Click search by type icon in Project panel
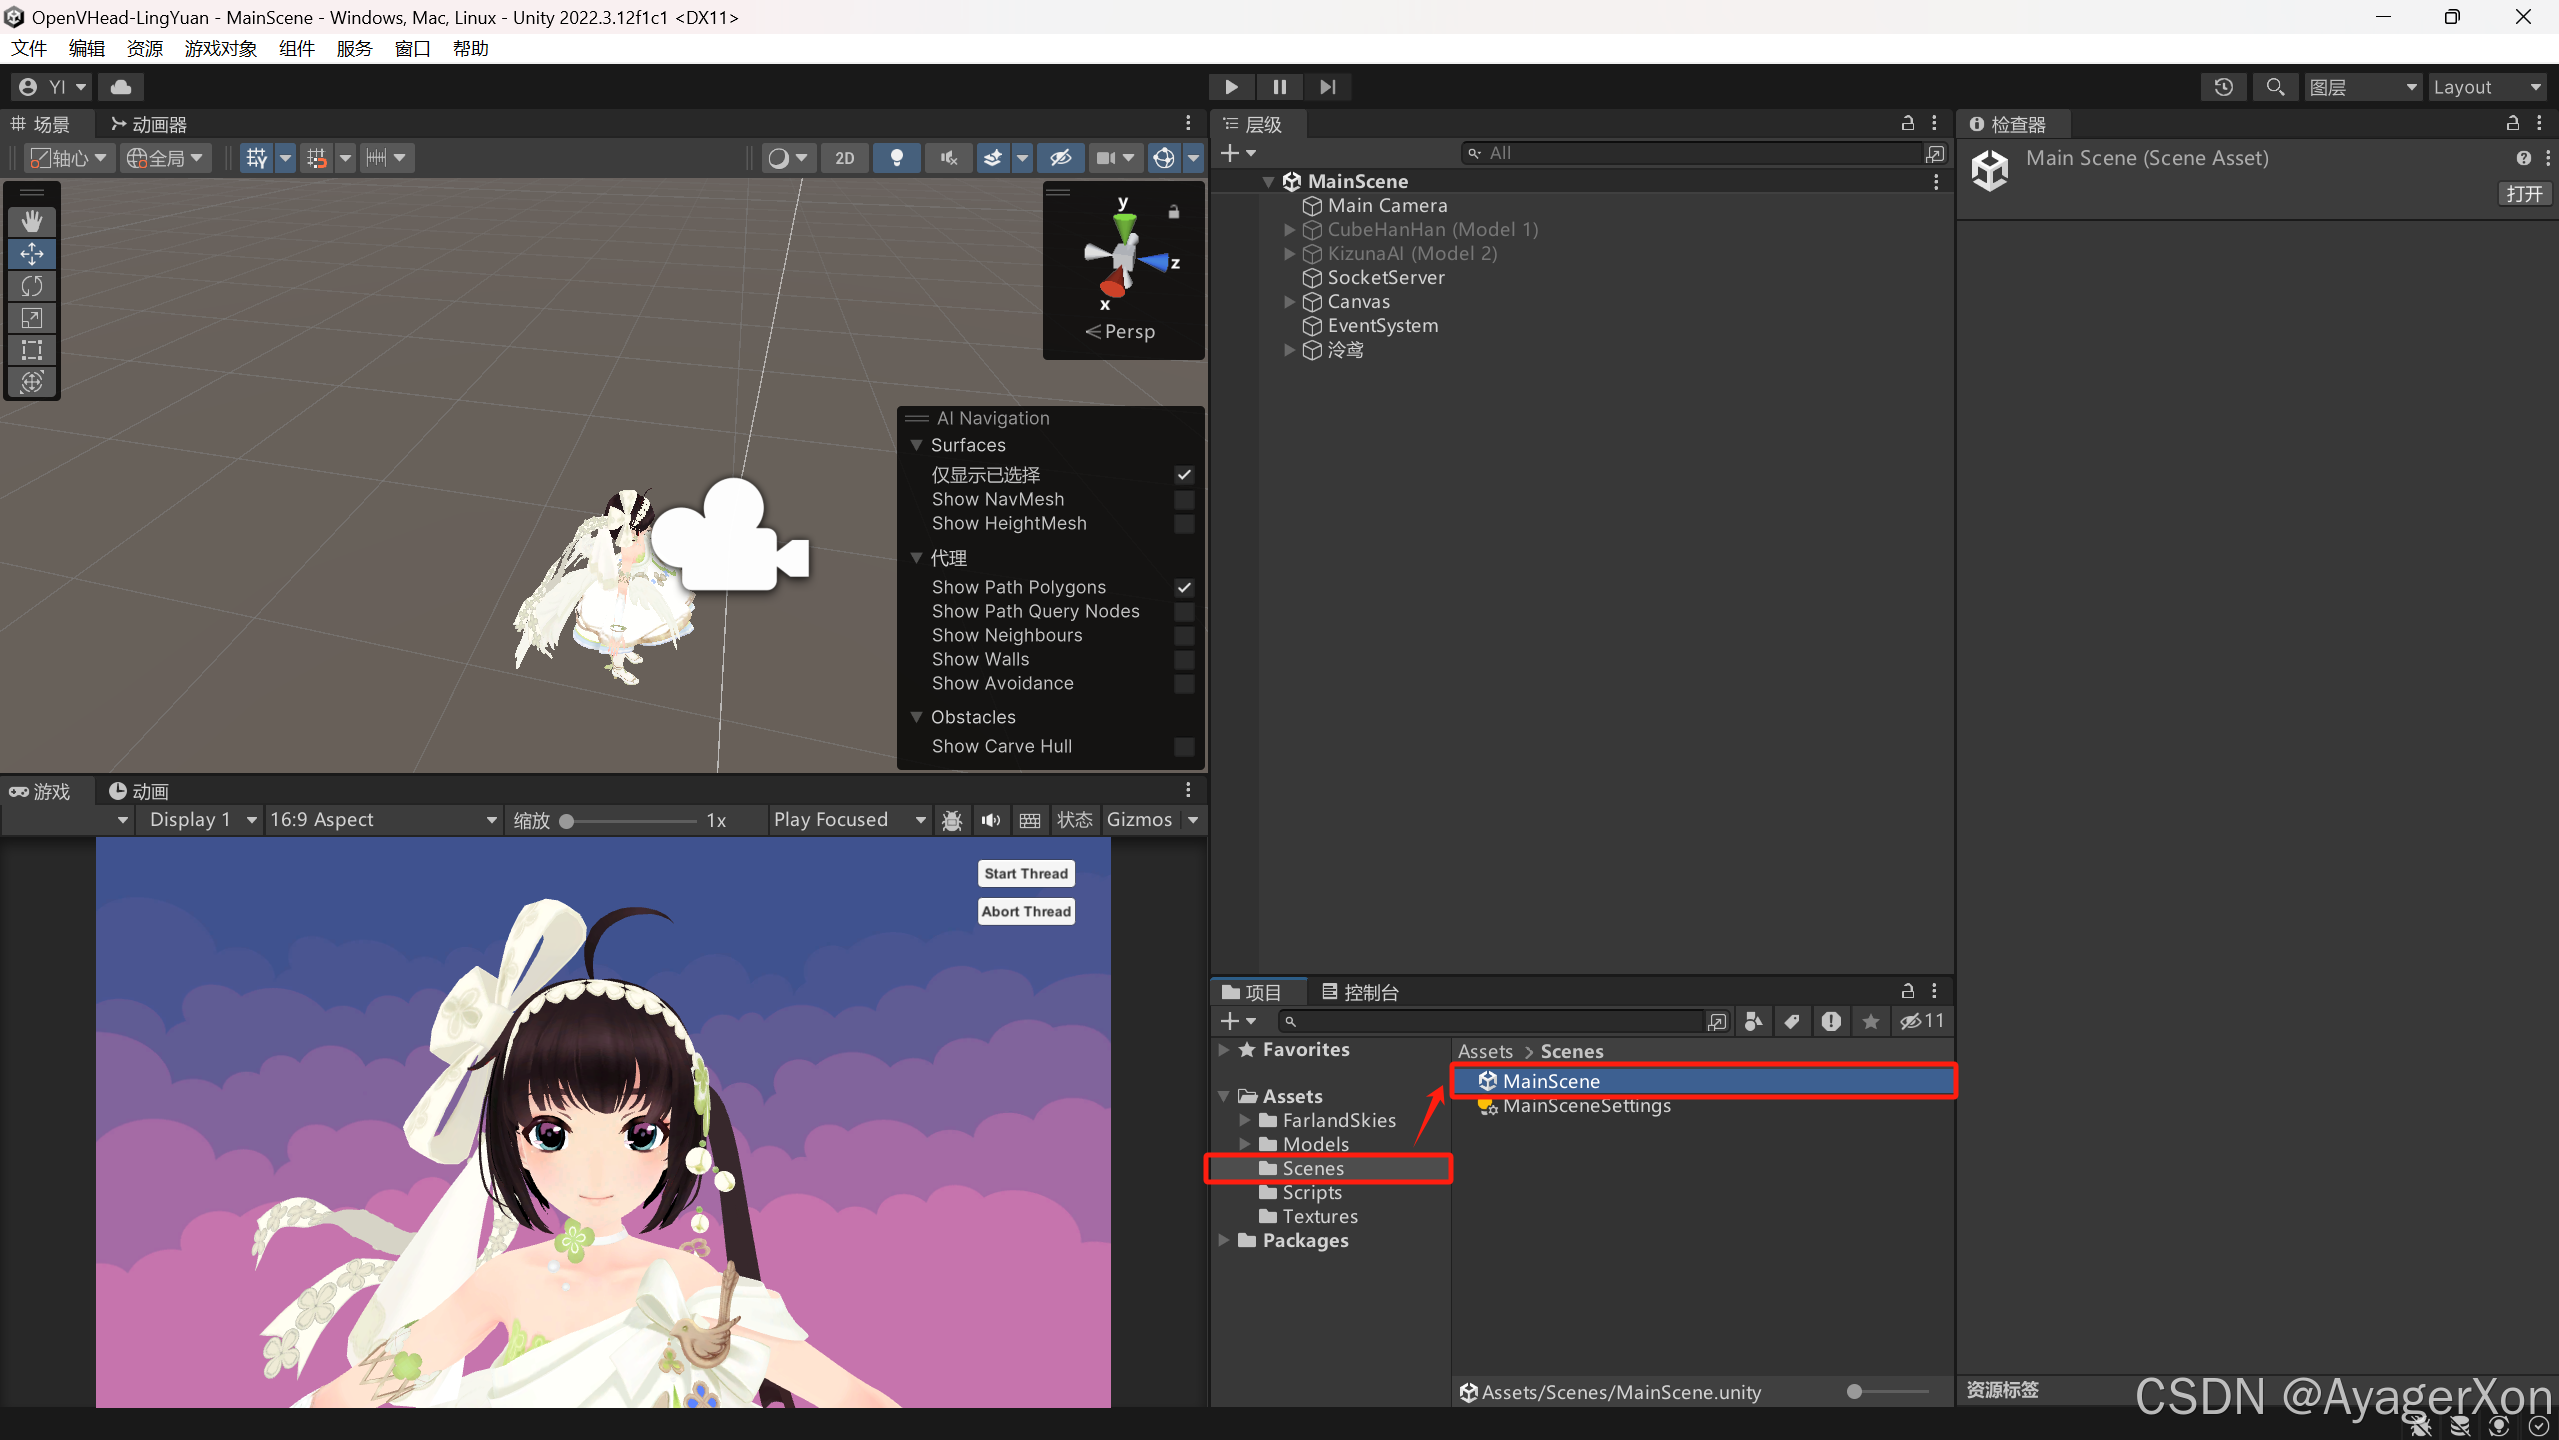The height and width of the screenshot is (1440, 2559). click(x=1753, y=1021)
